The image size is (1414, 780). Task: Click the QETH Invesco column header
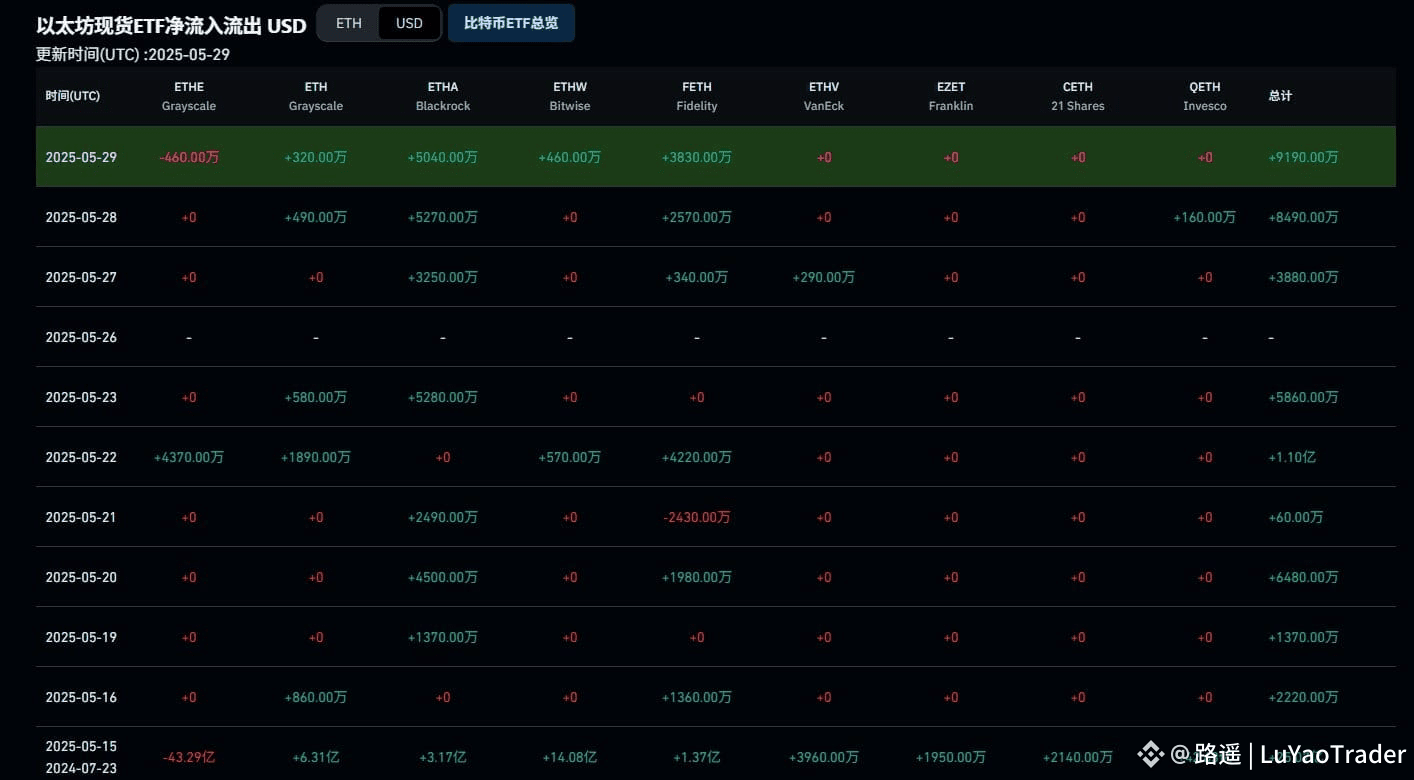pos(1205,96)
